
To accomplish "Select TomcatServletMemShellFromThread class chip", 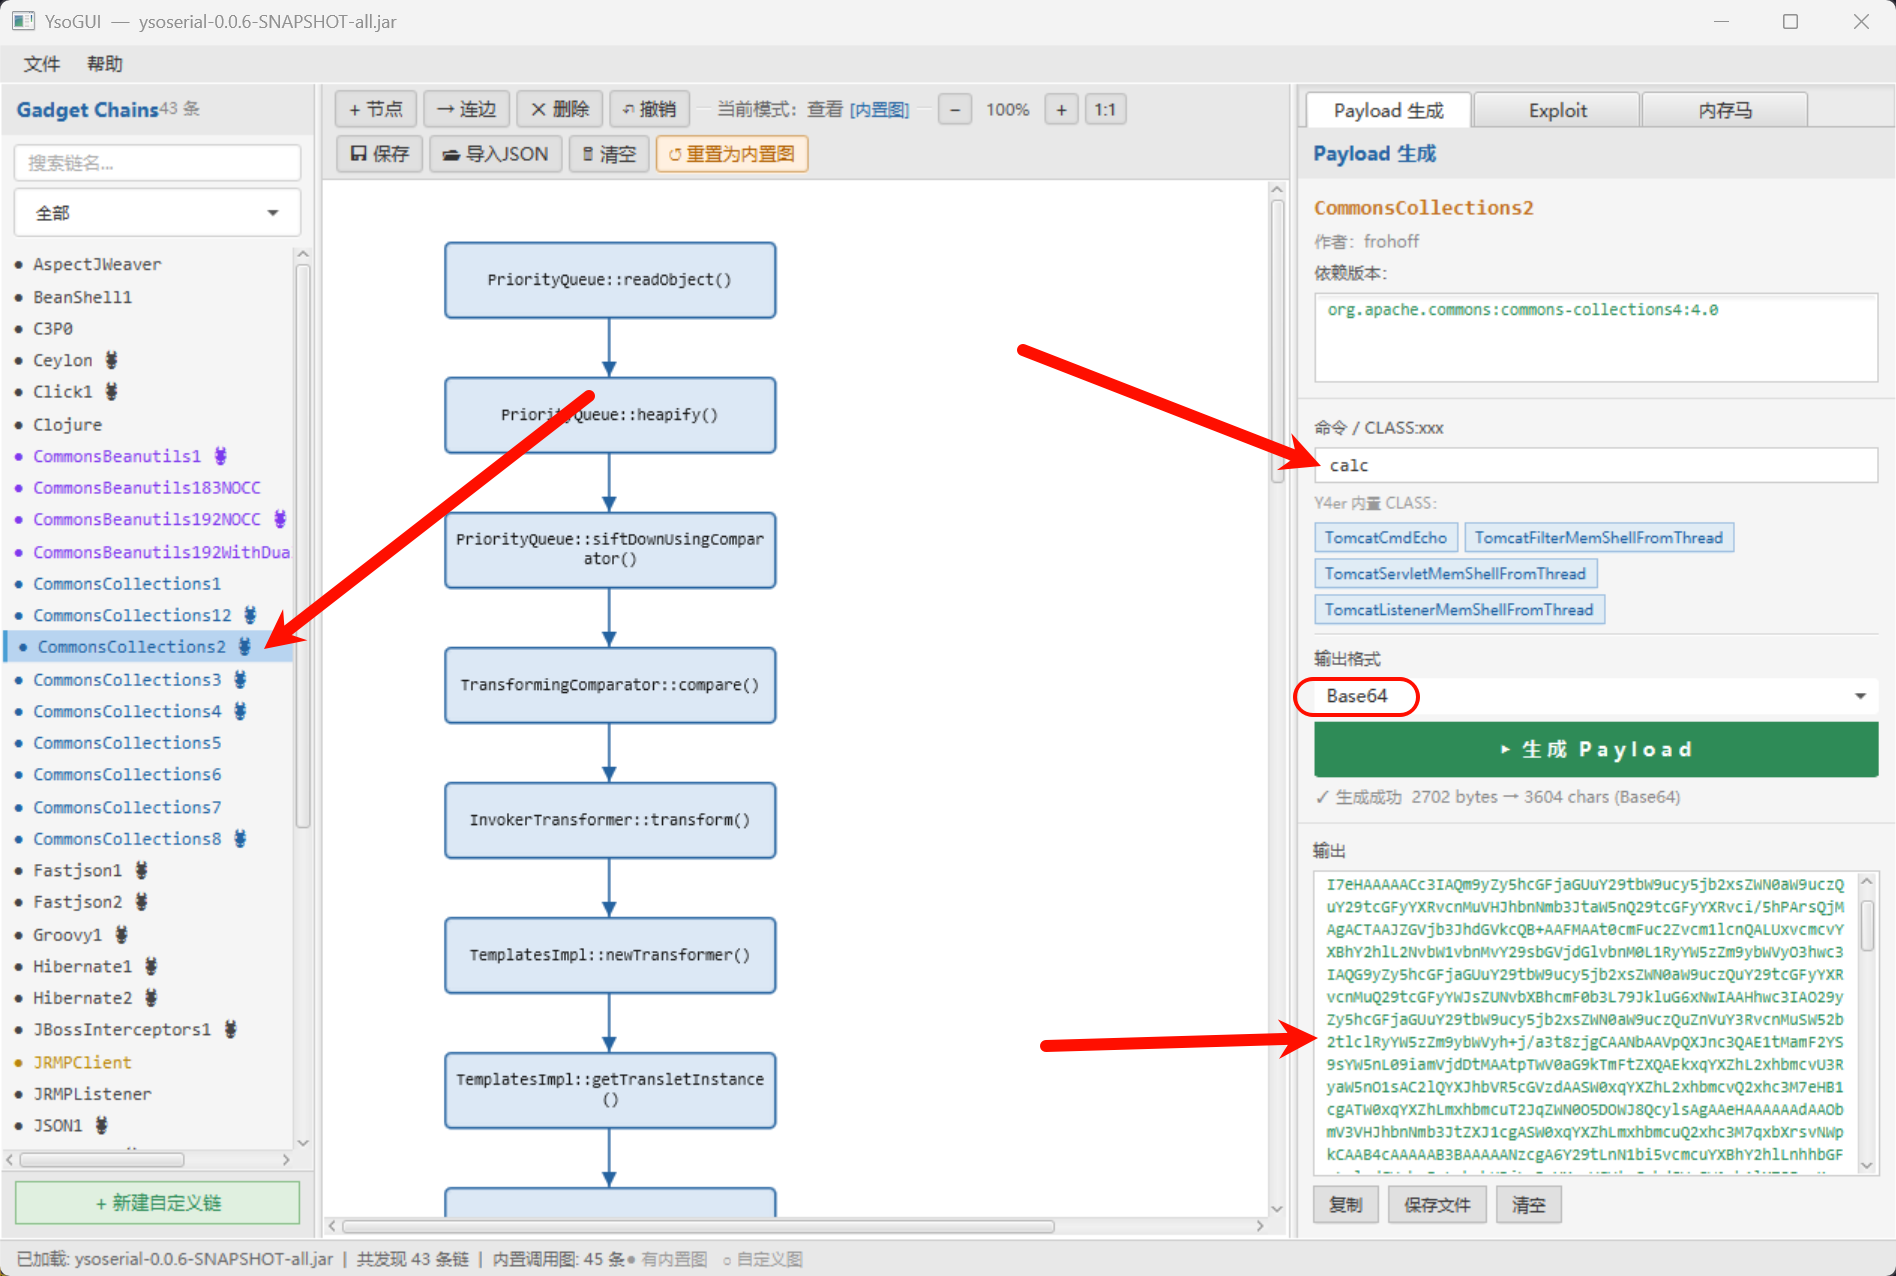I will tap(1456, 574).
